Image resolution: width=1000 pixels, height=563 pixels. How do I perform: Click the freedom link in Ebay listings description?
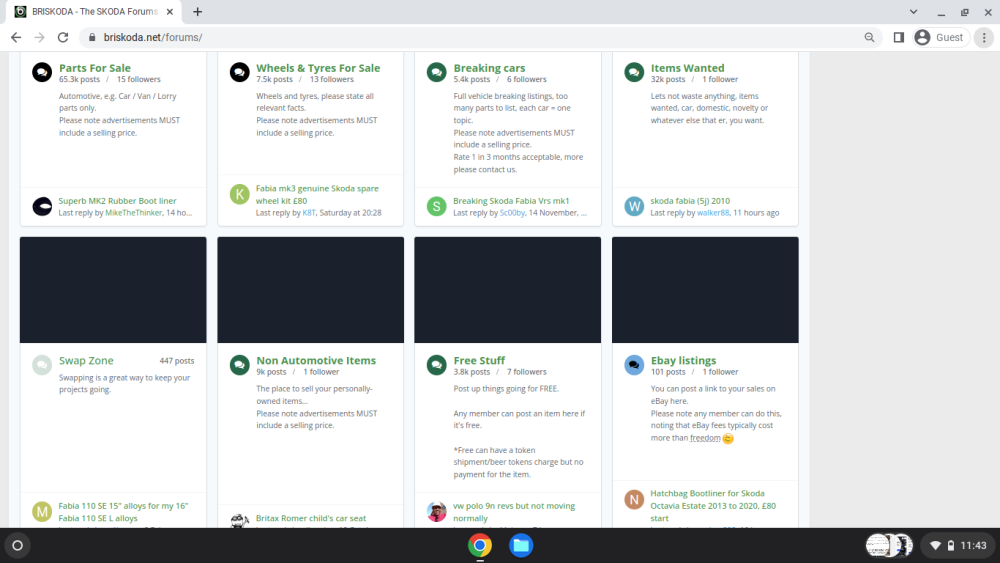point(705,438)
